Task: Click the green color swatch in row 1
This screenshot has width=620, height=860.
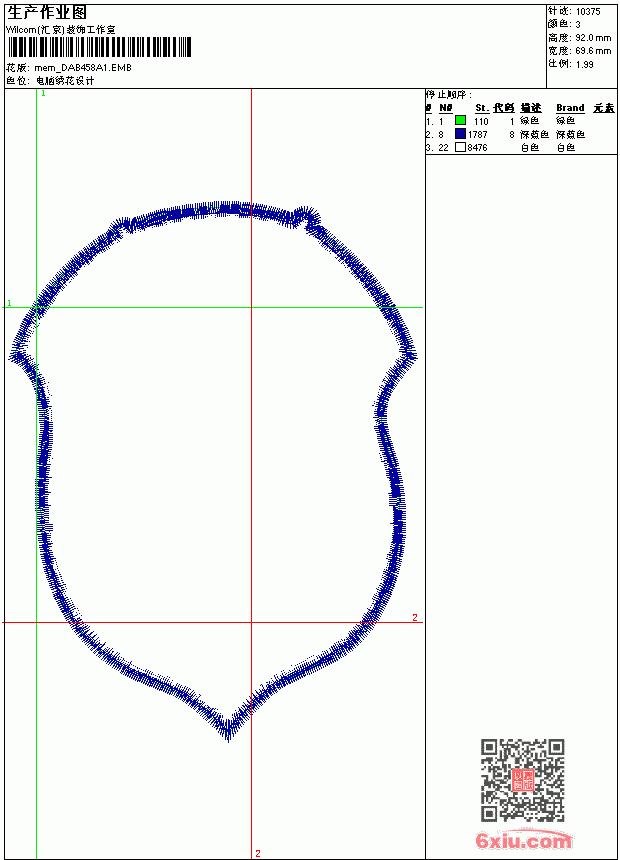Action: pyautogui.click(x=460, y=120)
